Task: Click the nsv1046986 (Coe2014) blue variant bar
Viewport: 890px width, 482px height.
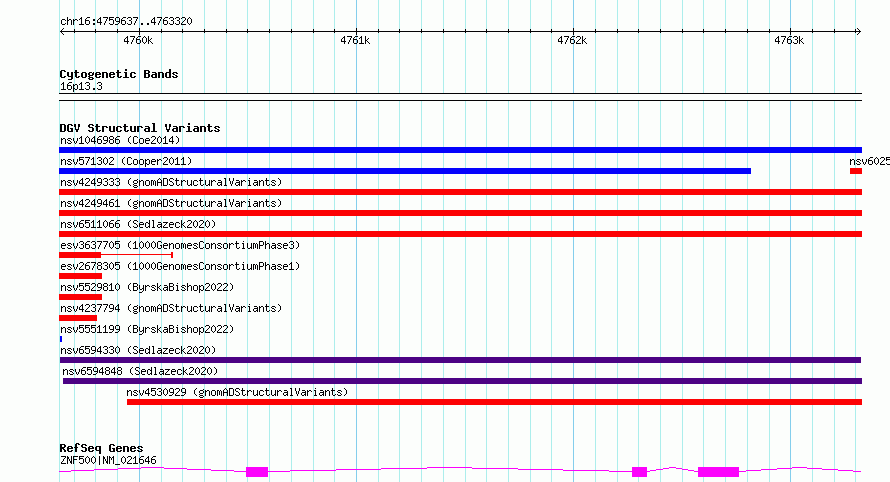Action: click(460, 150)
